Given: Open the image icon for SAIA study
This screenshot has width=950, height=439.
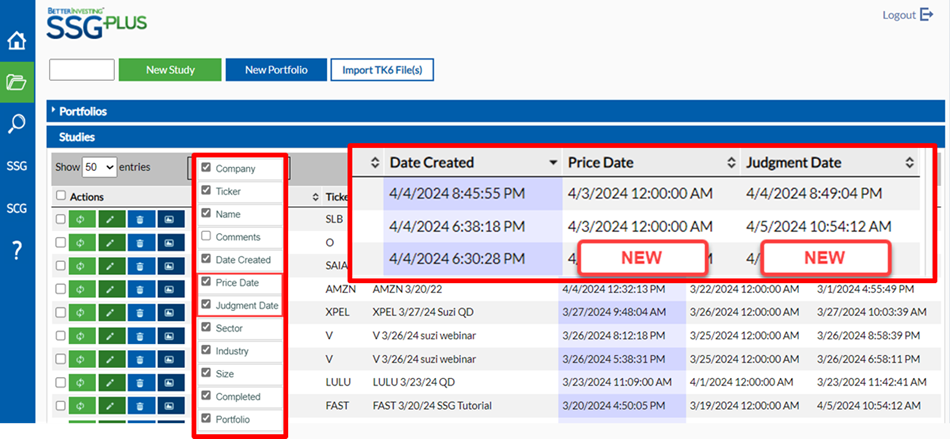Looking at the screenshot, I should [x=170, y=266].
